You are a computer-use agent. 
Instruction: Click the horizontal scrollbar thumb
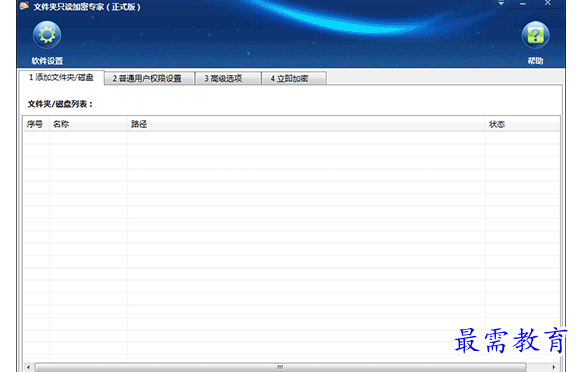click(280, 367)
